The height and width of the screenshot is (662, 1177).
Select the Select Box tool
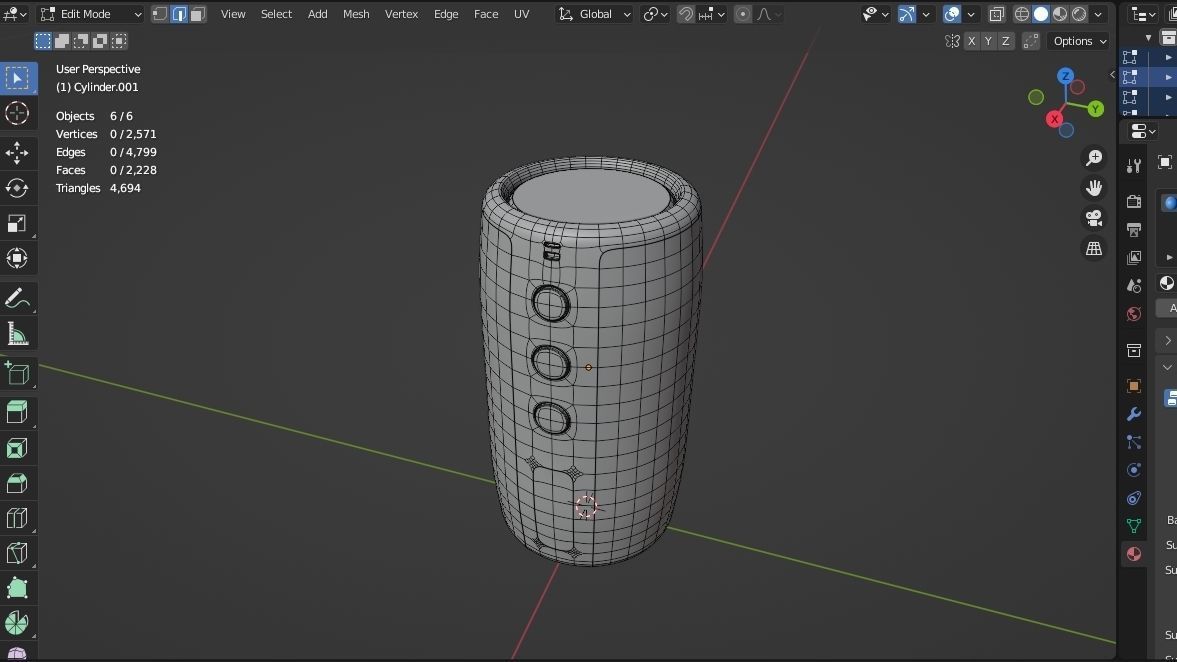(17, 79)
